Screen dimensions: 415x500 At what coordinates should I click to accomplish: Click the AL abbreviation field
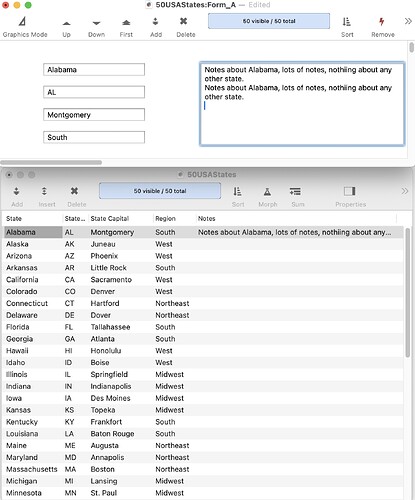tap(94, 92)
